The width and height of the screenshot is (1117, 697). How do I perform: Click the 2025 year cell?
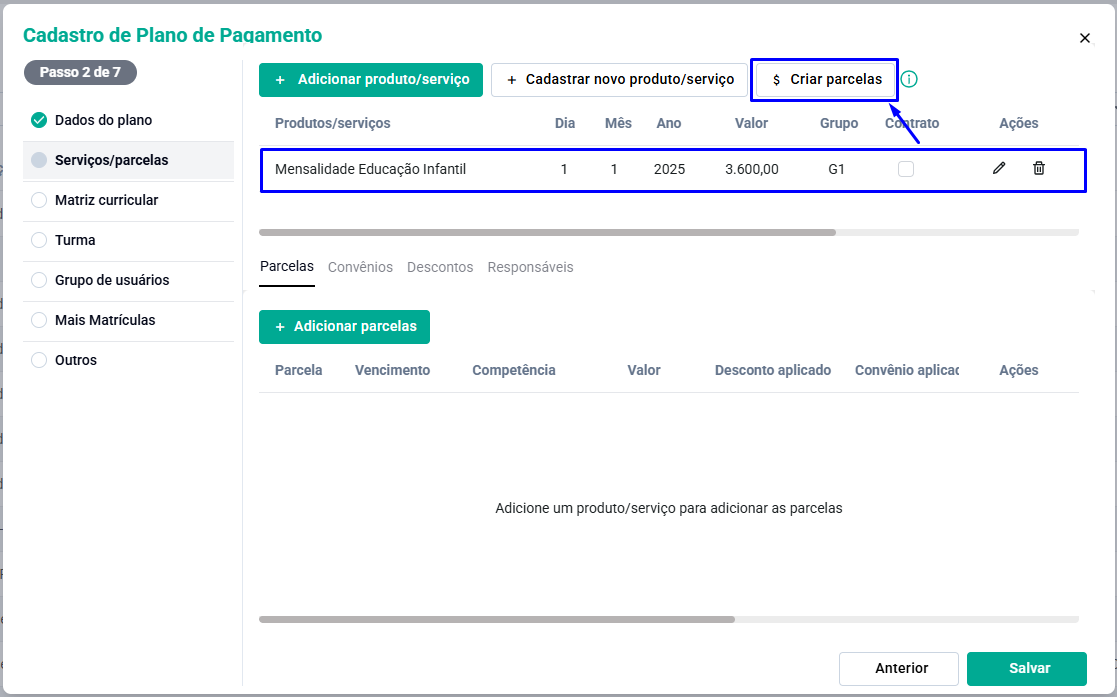pyautogui.click(x=669, y=169)
